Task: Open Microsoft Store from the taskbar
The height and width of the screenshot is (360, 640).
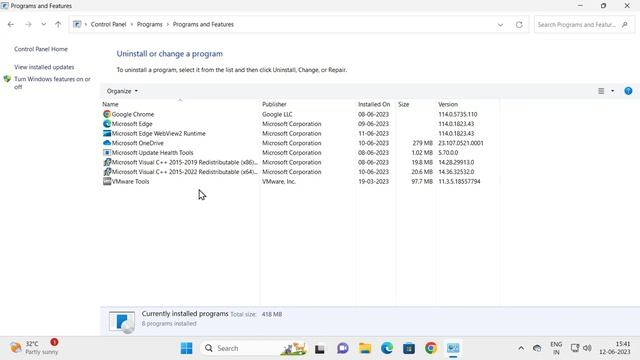Action: [x=409, y=348]
